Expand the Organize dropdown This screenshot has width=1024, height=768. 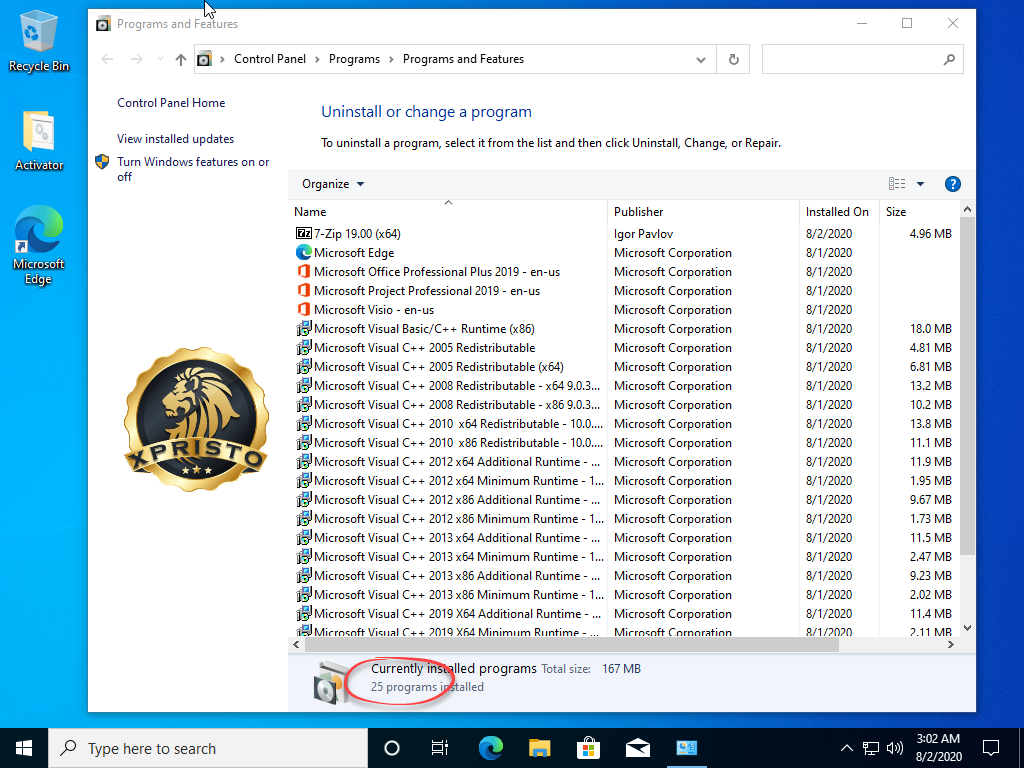(332, 184)
